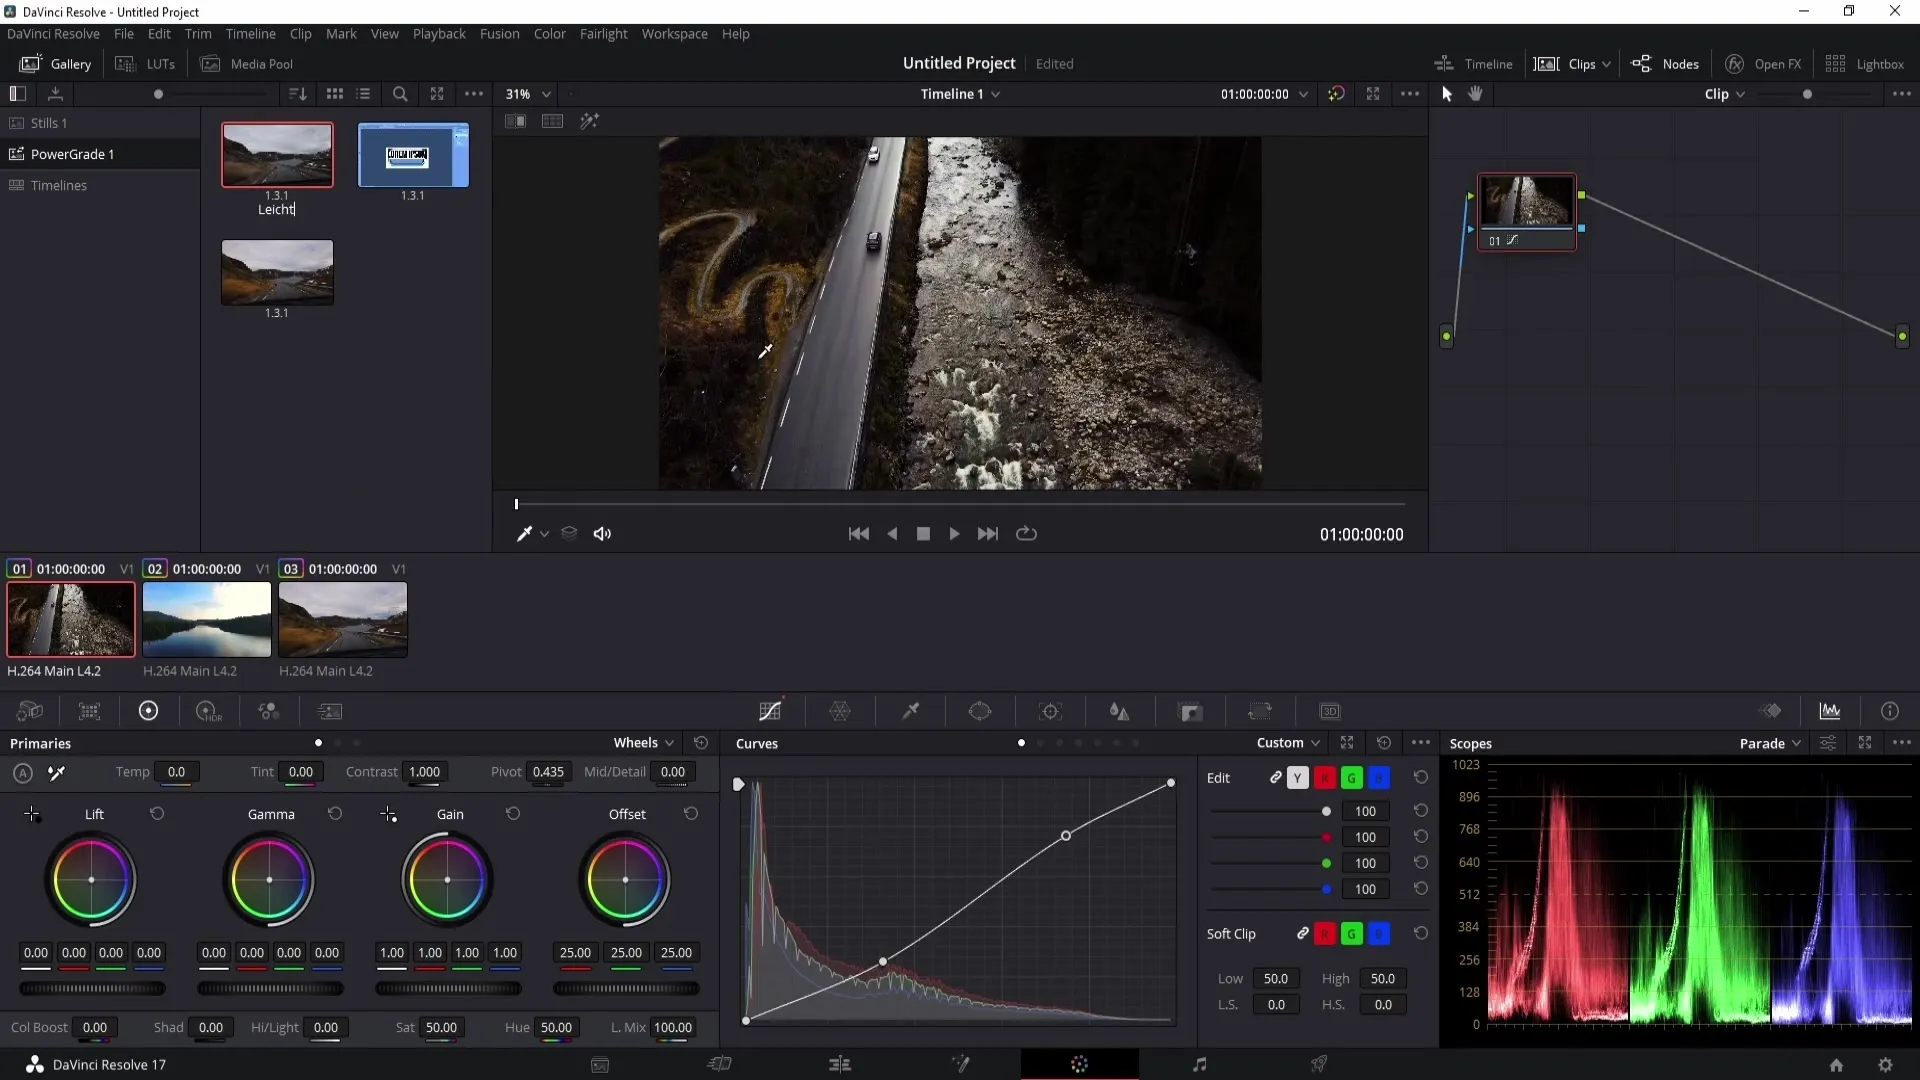This screenshot has width=1920, height=1080.
Task: Open gallery search
Action: tap(400, 93)
